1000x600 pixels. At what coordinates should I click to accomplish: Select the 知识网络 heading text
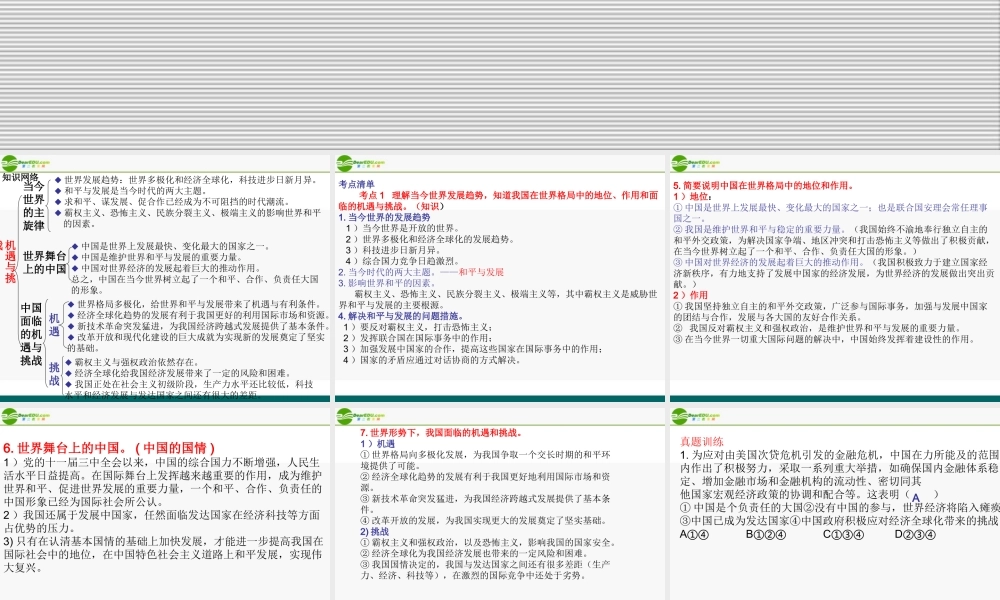(x=20, y=177)
